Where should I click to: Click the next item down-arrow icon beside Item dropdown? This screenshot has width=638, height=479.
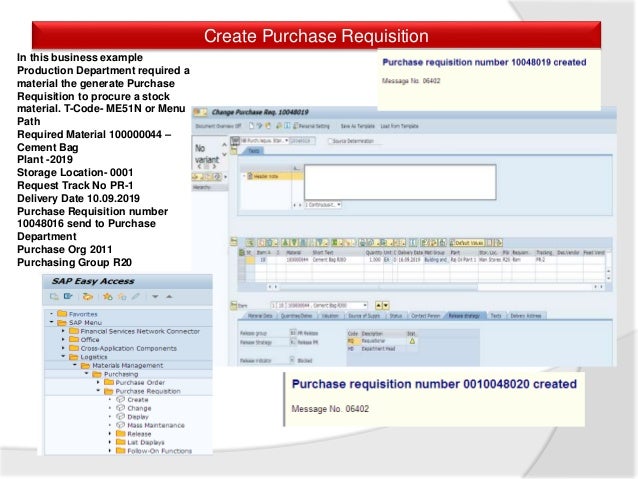(386, 305)
